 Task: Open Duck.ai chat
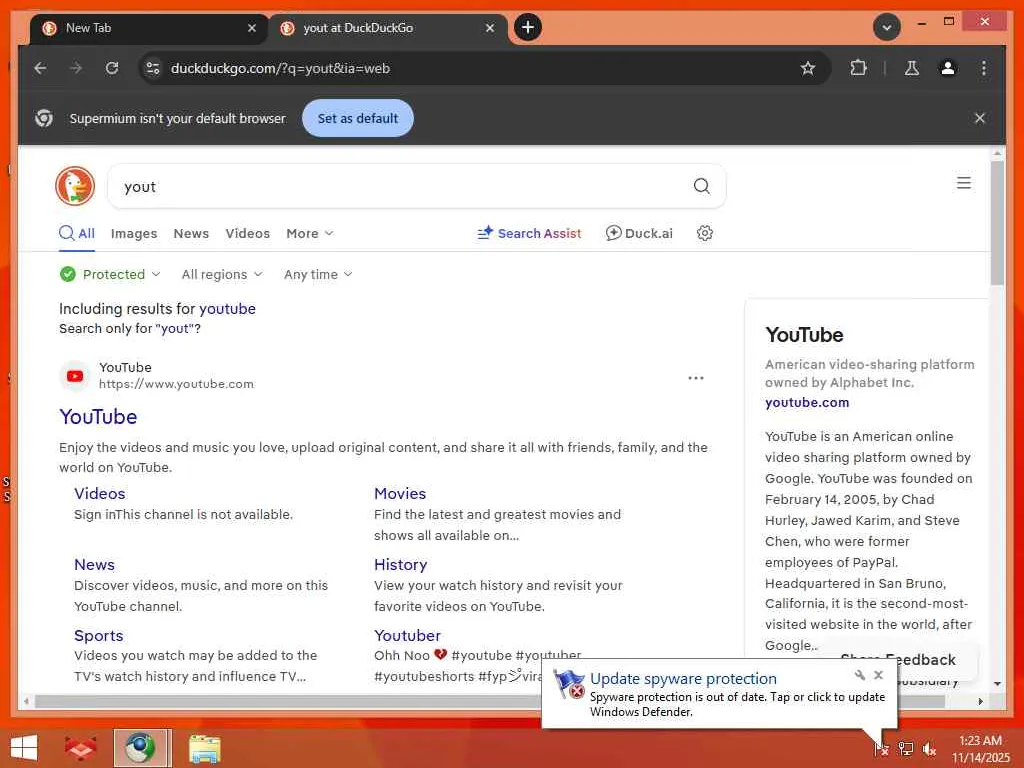[x=639, y=233]
